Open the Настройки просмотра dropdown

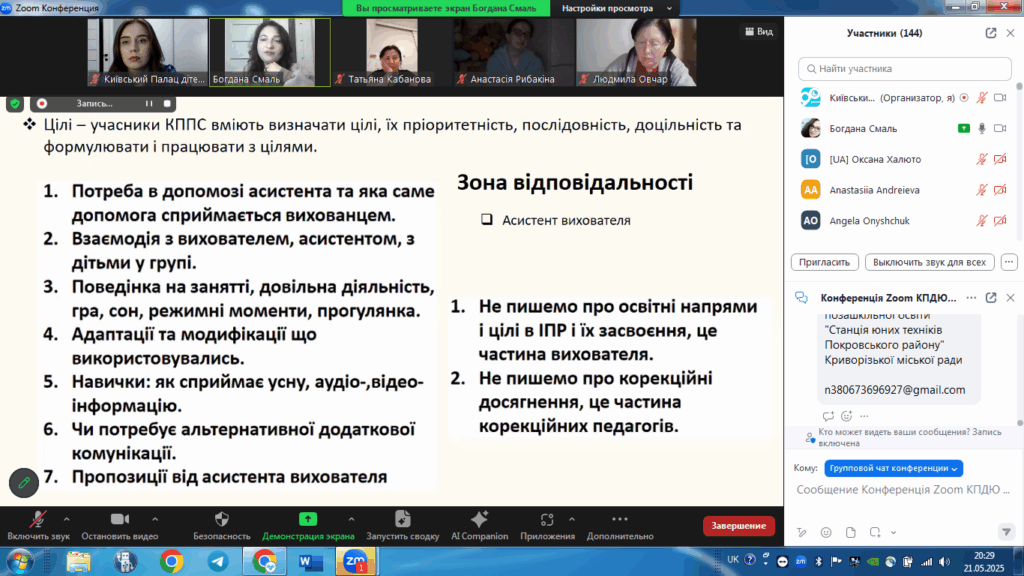pyautogui.click(x=612, y=8)
